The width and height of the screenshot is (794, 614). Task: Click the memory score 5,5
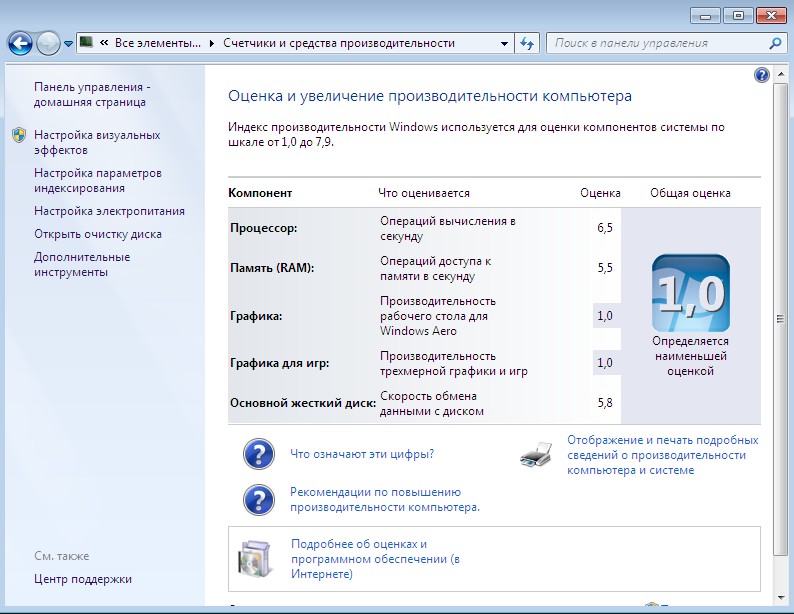[605, 268]
